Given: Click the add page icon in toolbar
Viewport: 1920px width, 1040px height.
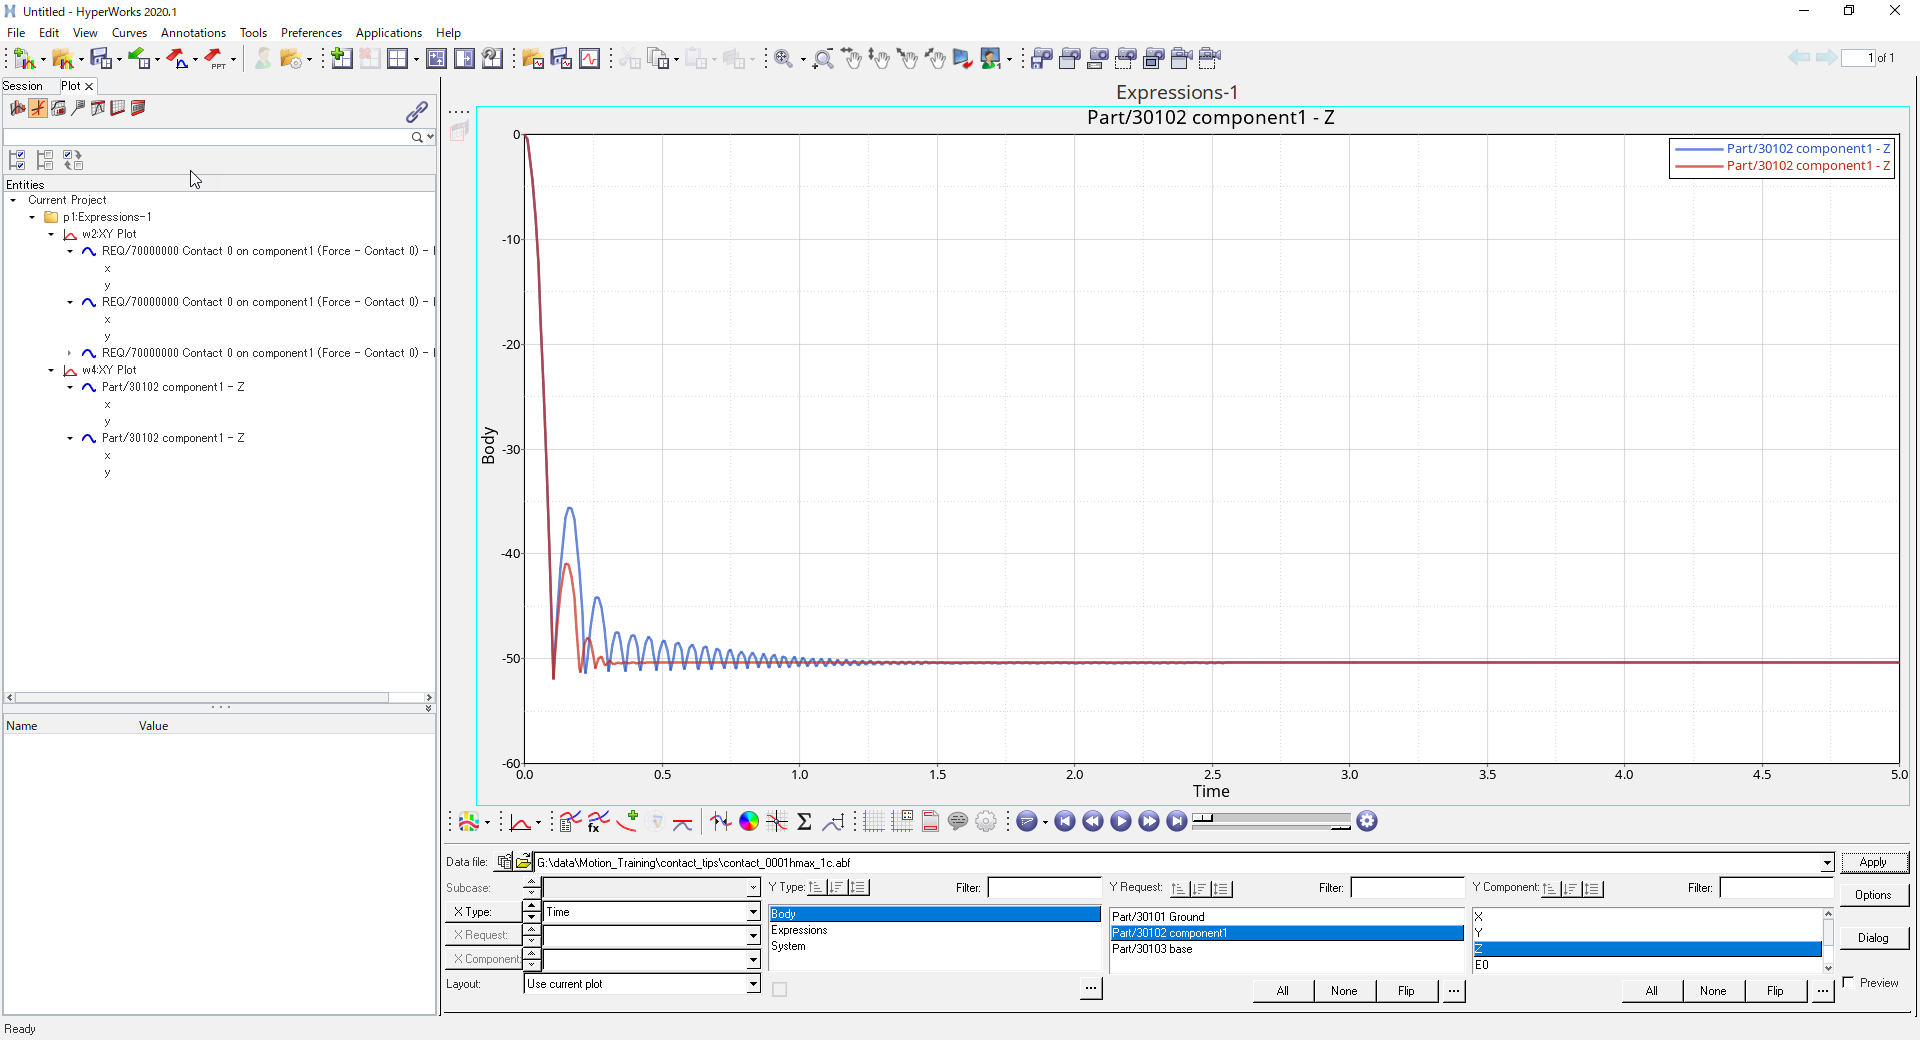Looking at the screenshot, I should (x=342, y=59).
